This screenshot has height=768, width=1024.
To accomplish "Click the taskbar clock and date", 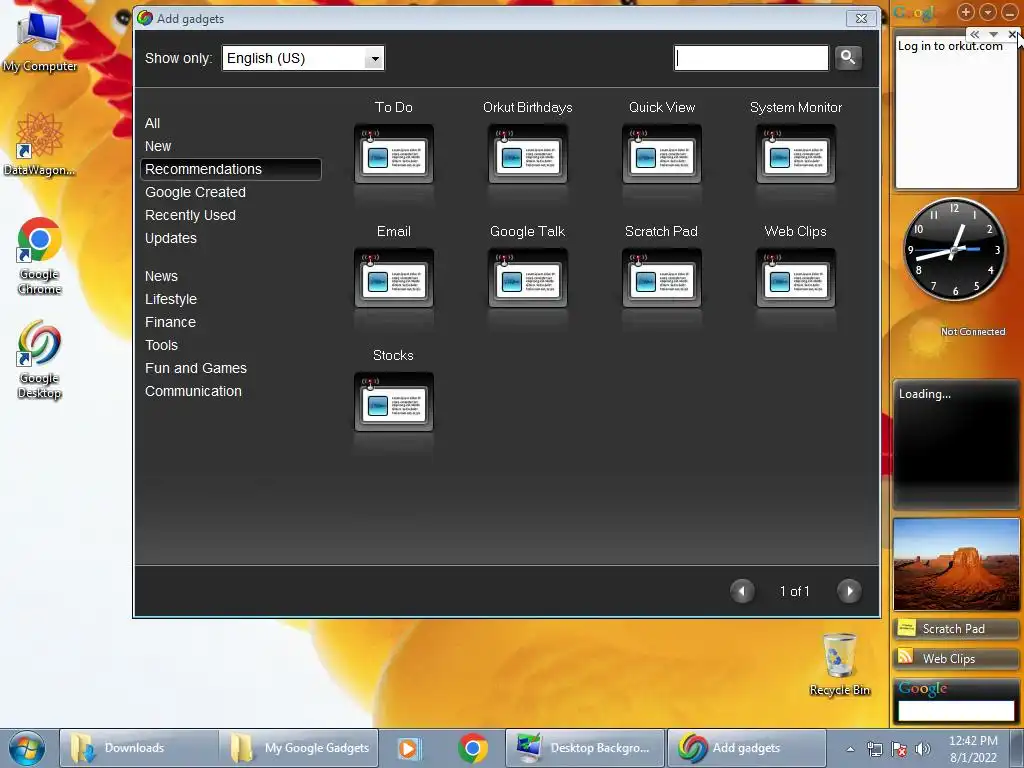I will pyautogui.click(x=973, y=749).
